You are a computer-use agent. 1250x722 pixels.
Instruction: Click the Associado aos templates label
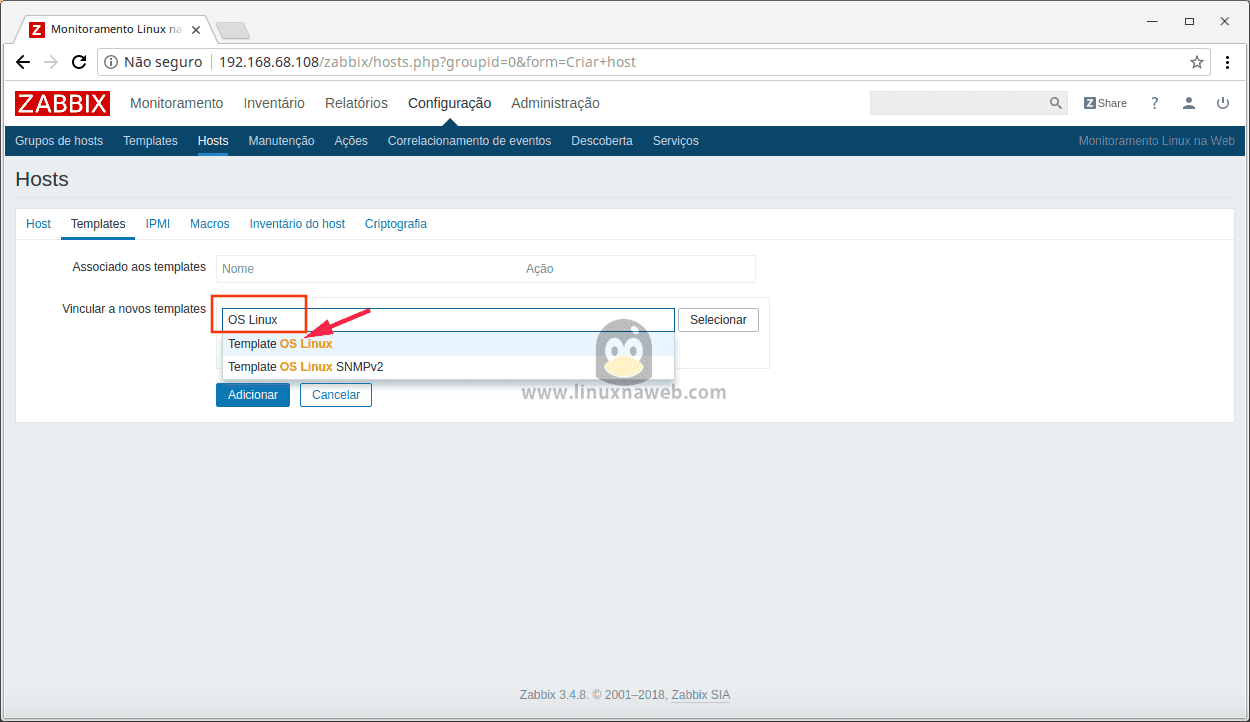139,267
